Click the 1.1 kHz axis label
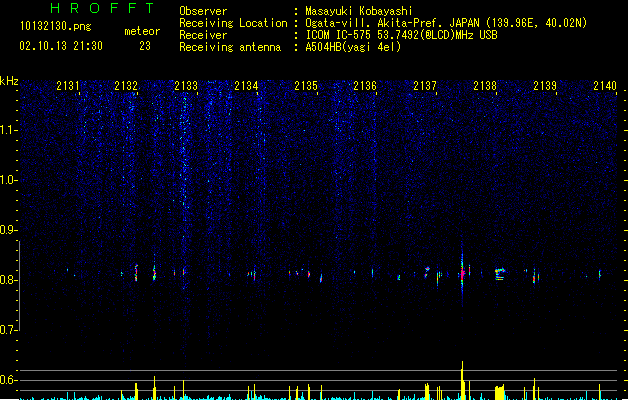 [x=8, y=130]
